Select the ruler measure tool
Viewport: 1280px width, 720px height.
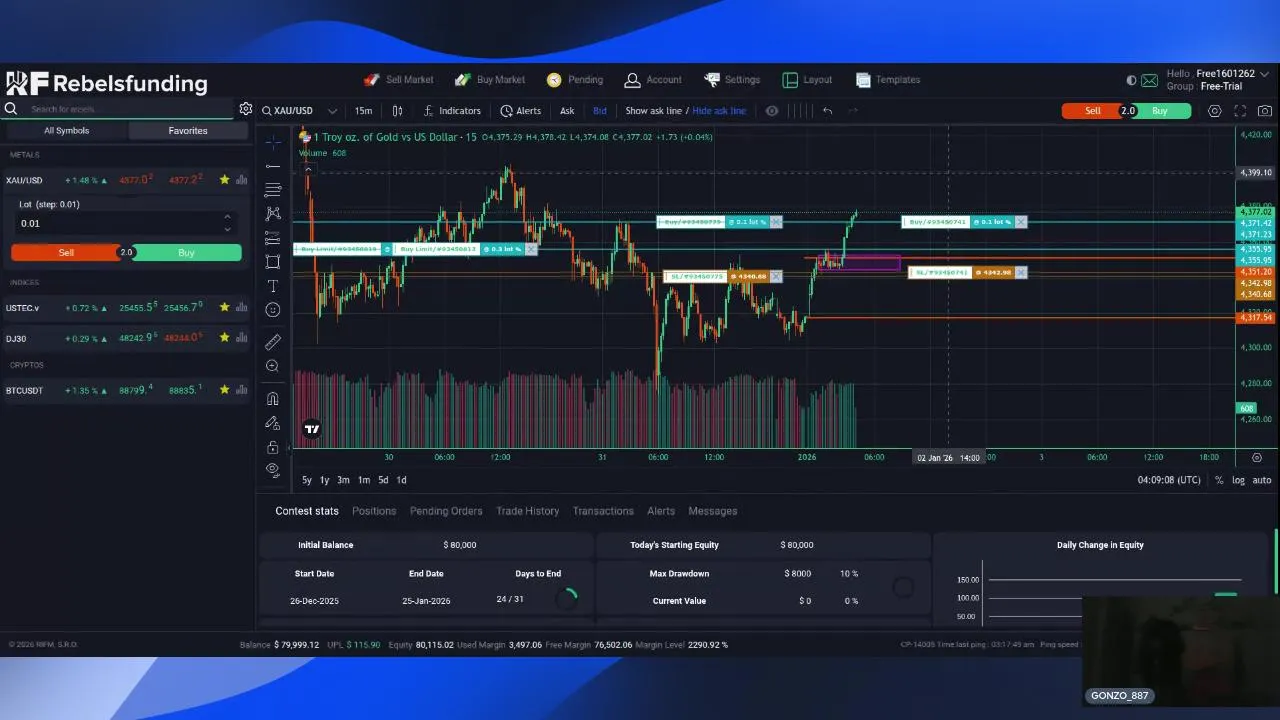pos(273,342)
